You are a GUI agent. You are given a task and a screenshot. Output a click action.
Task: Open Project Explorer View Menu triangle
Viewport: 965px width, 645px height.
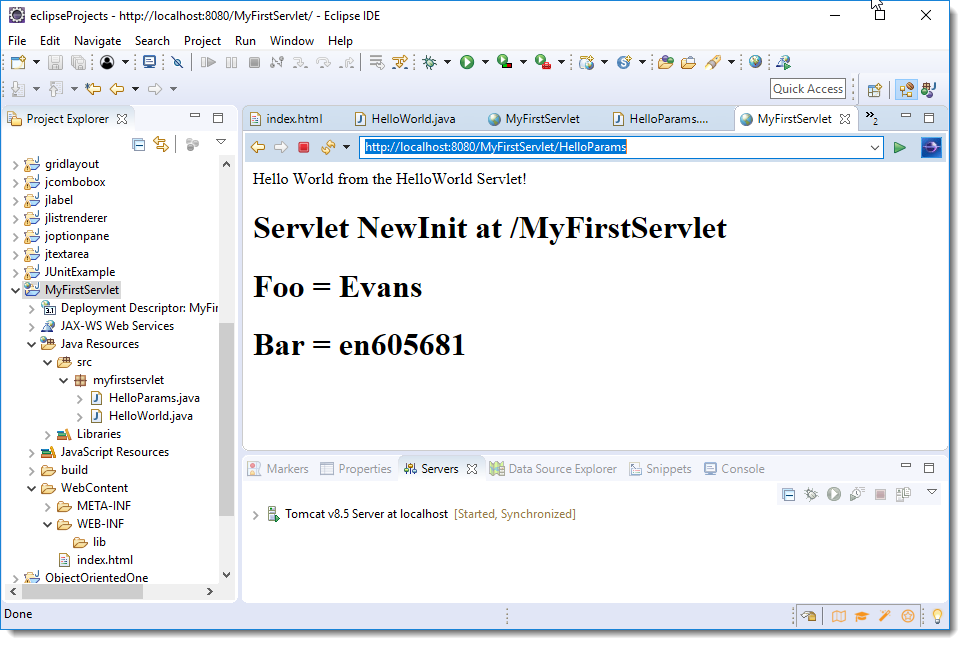pos(221,142)
